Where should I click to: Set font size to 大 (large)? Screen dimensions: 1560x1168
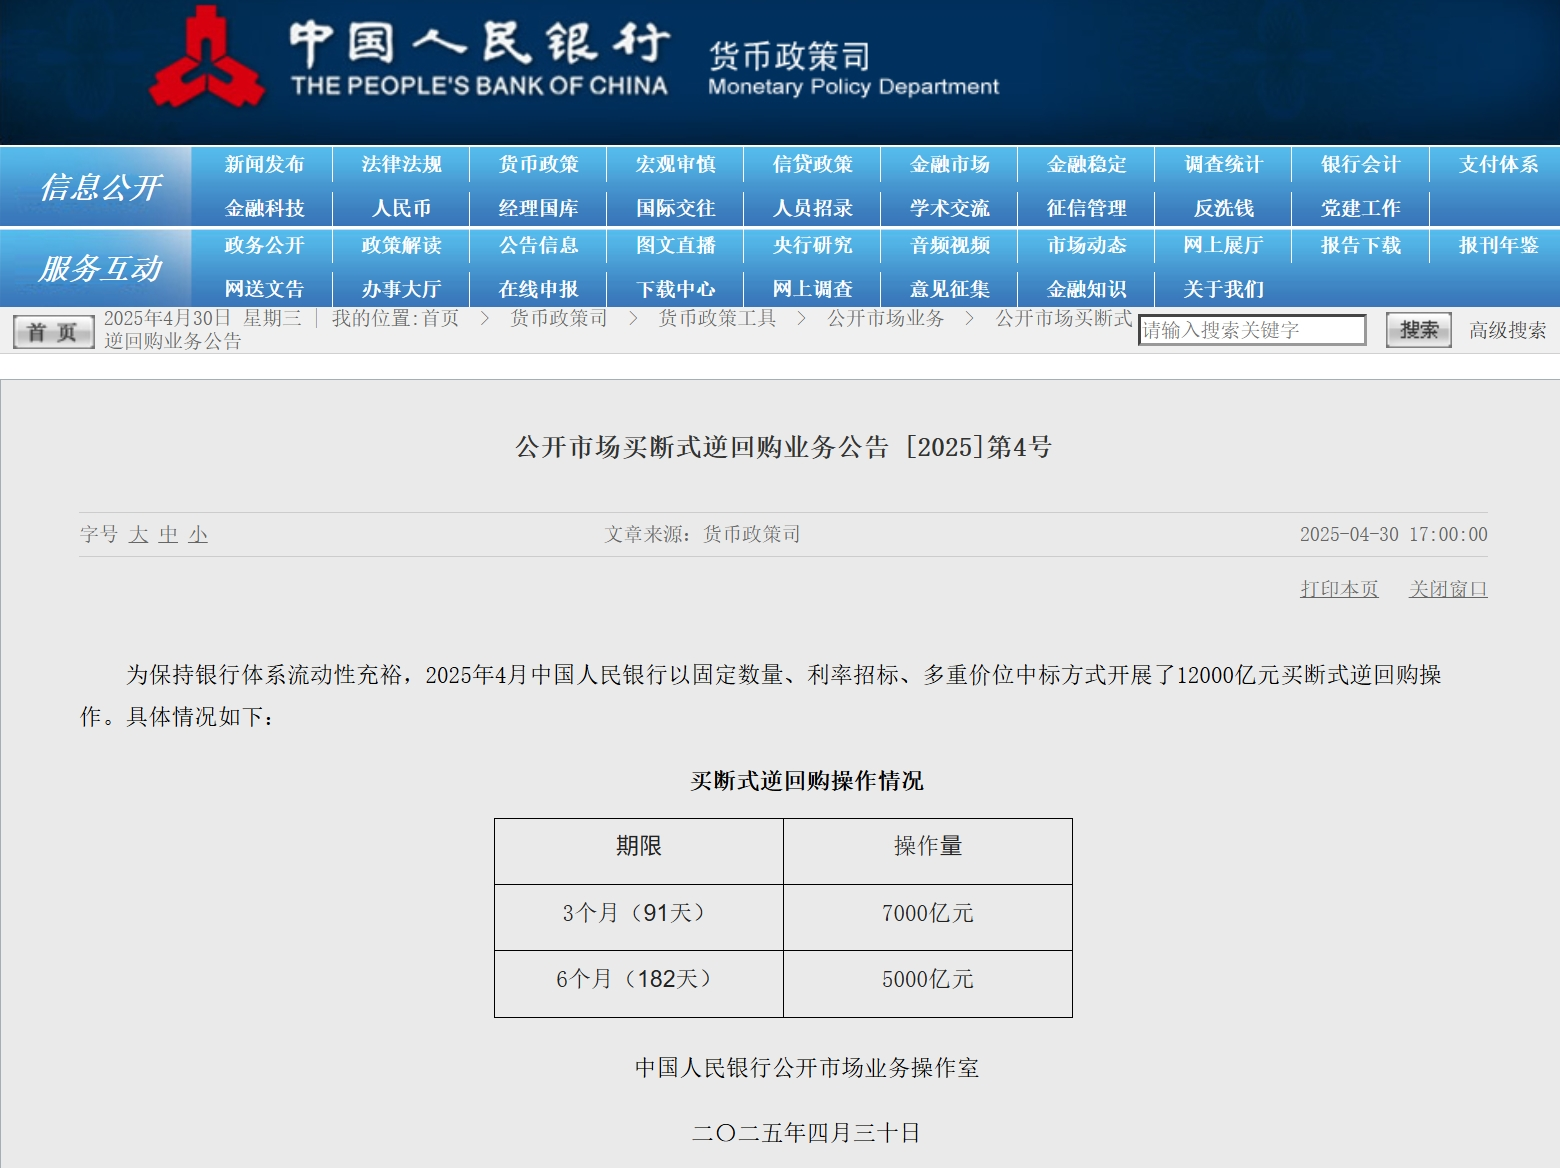(x=138, y=535)
